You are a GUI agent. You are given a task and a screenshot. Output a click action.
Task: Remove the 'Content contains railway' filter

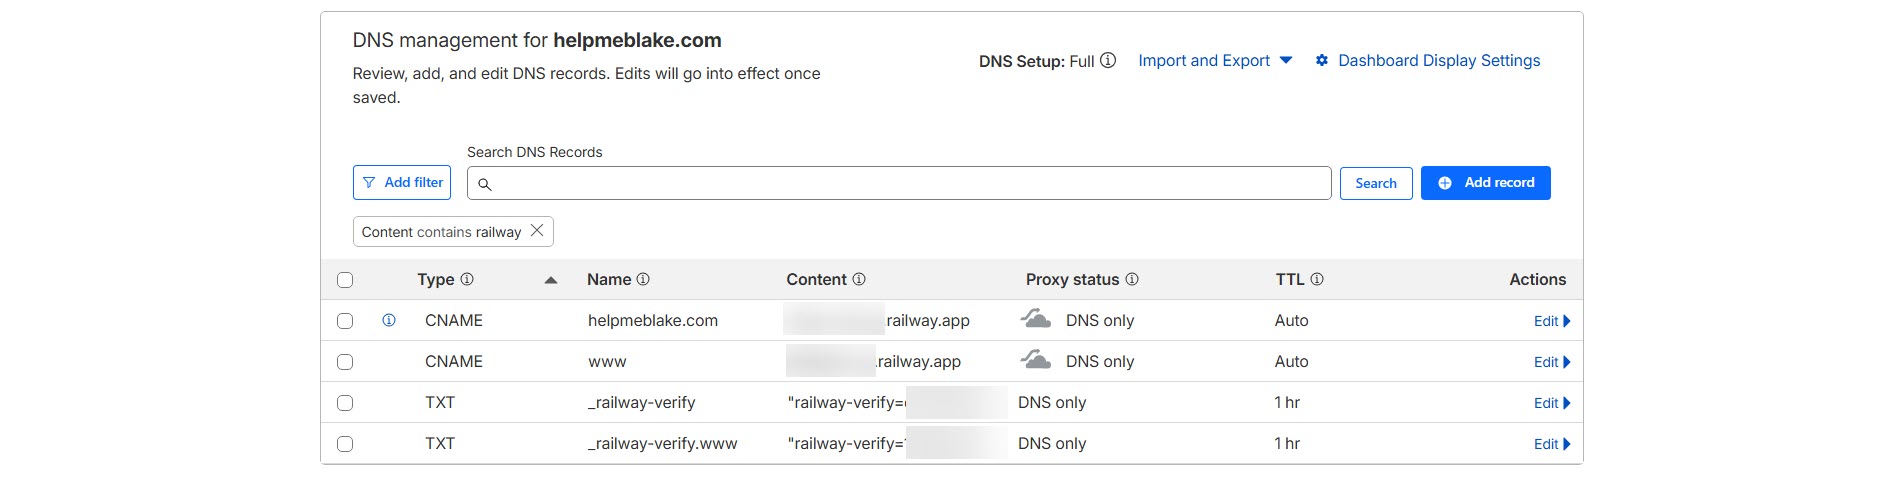[x=537, y=231]
